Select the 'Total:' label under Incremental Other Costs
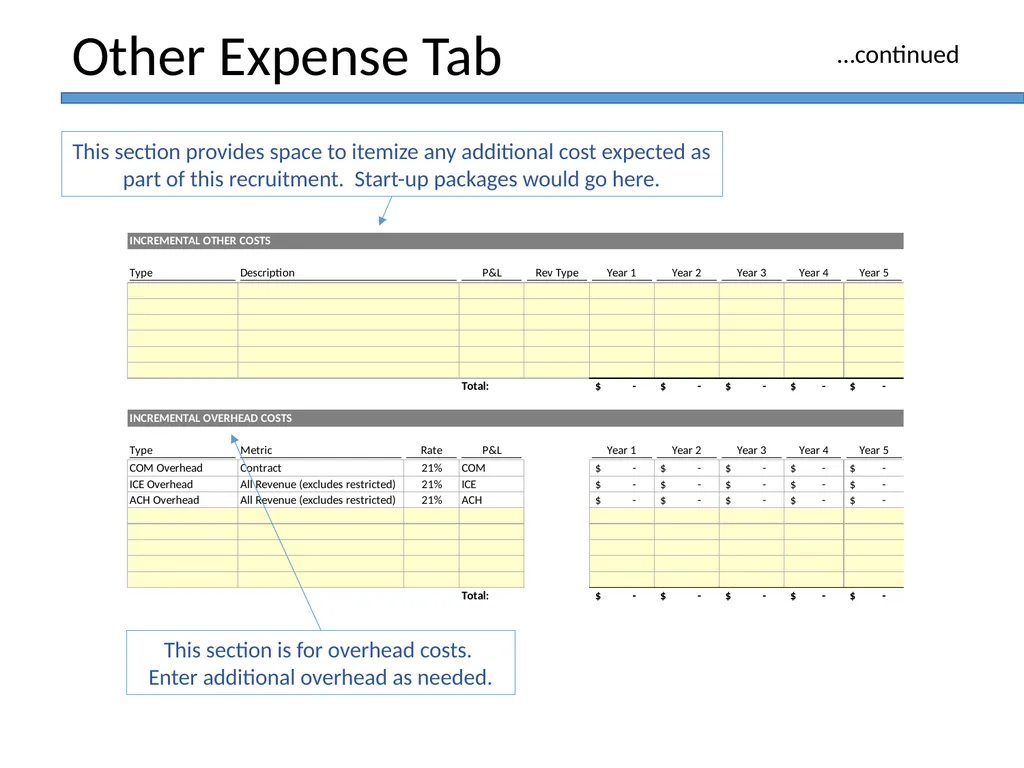Image resolution: width=1024 pixels, height=768 pixels. tap(475, 387)
